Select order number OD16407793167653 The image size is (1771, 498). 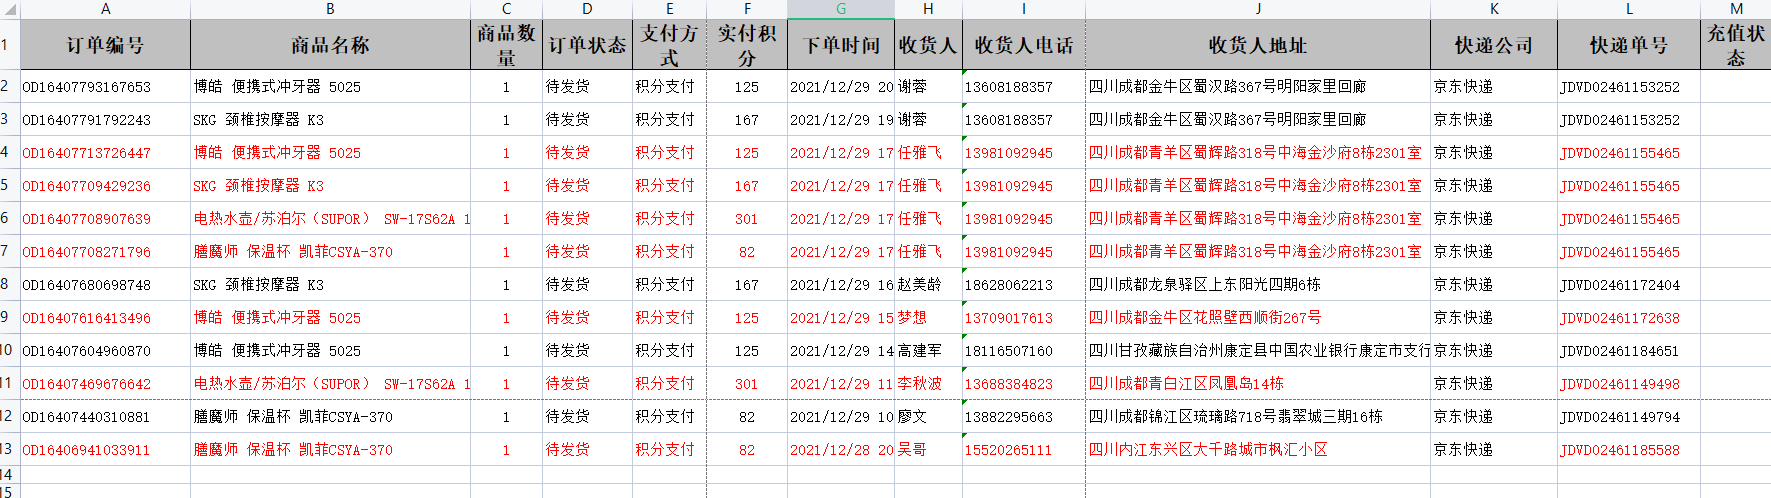click(87, 87)
